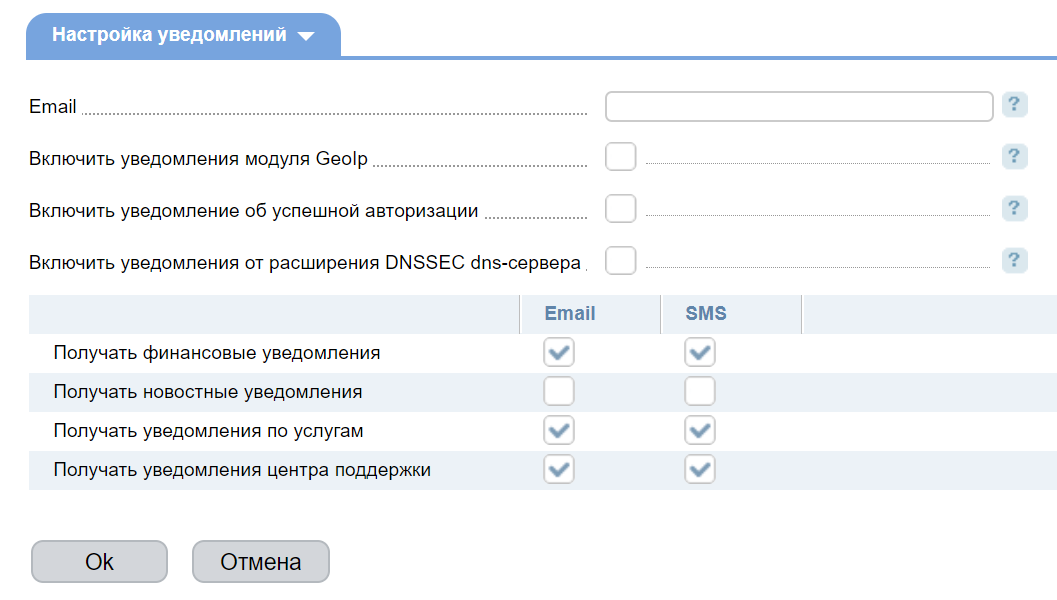Open help for GeoIp module notifications

1014,156
